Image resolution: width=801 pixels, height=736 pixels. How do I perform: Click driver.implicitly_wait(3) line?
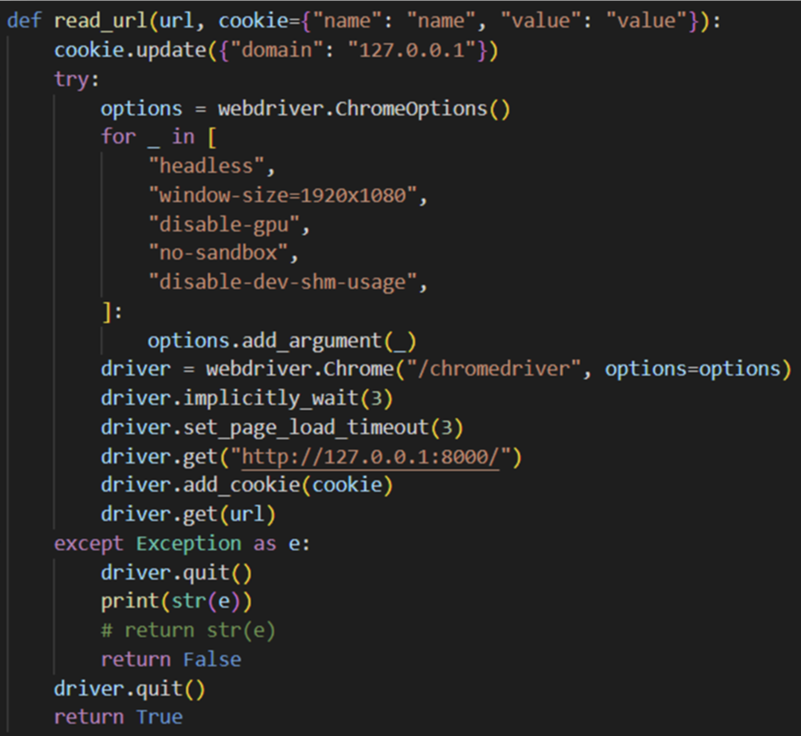tap(247, 398)
